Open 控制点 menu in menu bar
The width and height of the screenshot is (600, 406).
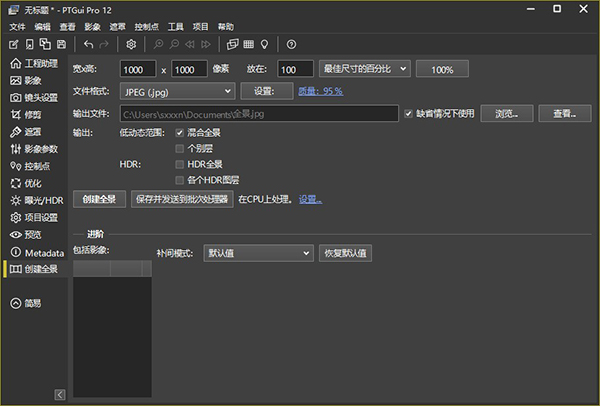(x=147, y=27)
